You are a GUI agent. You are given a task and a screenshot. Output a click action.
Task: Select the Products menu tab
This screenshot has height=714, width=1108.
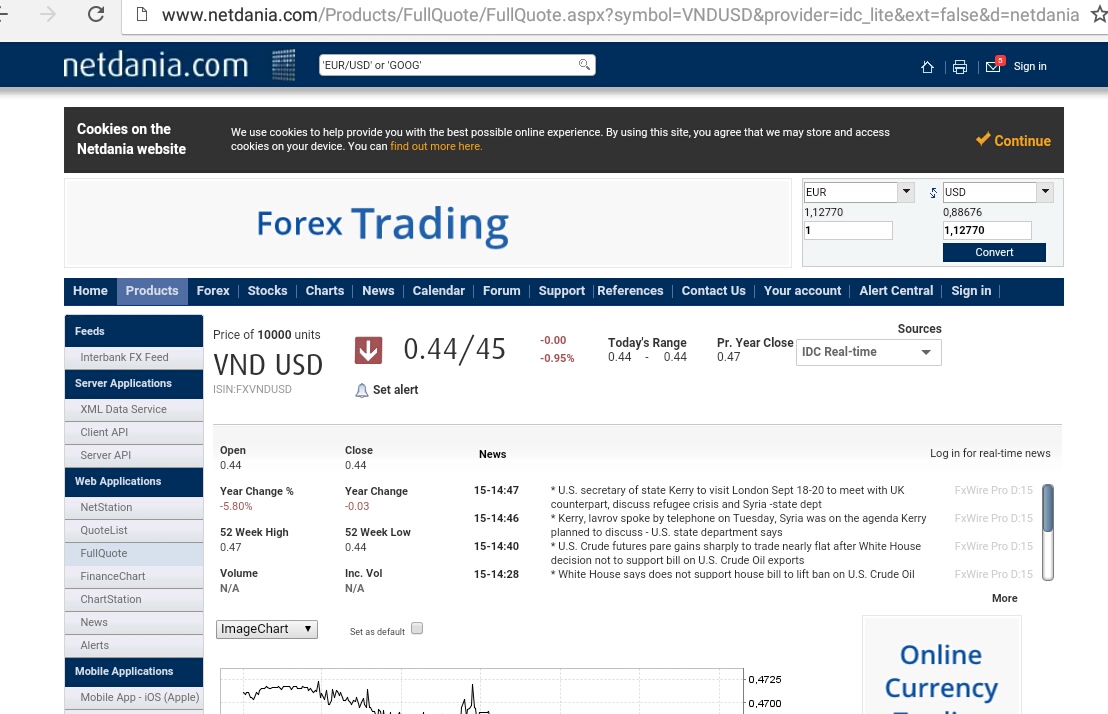(152, 291)
